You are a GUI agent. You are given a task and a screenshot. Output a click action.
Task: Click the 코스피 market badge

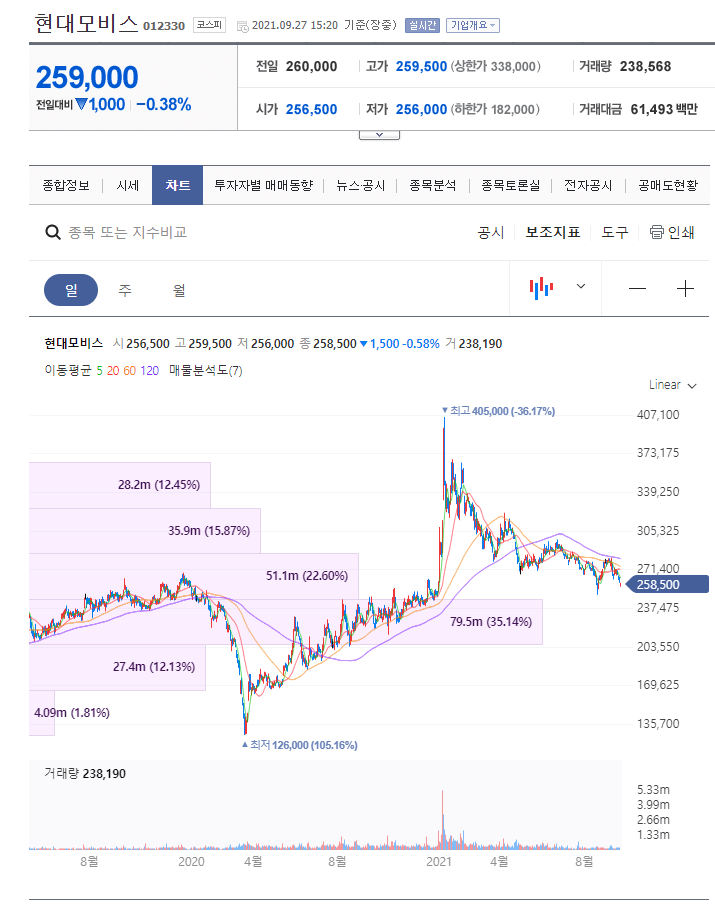coord(209,25)
